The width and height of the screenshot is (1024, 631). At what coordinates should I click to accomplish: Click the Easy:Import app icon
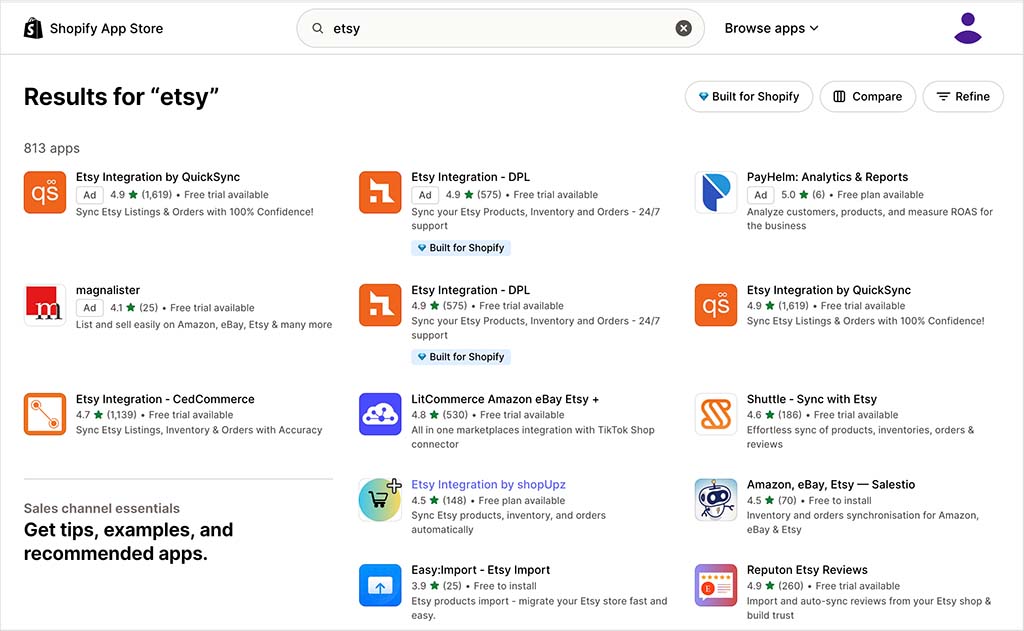point(380,585)
